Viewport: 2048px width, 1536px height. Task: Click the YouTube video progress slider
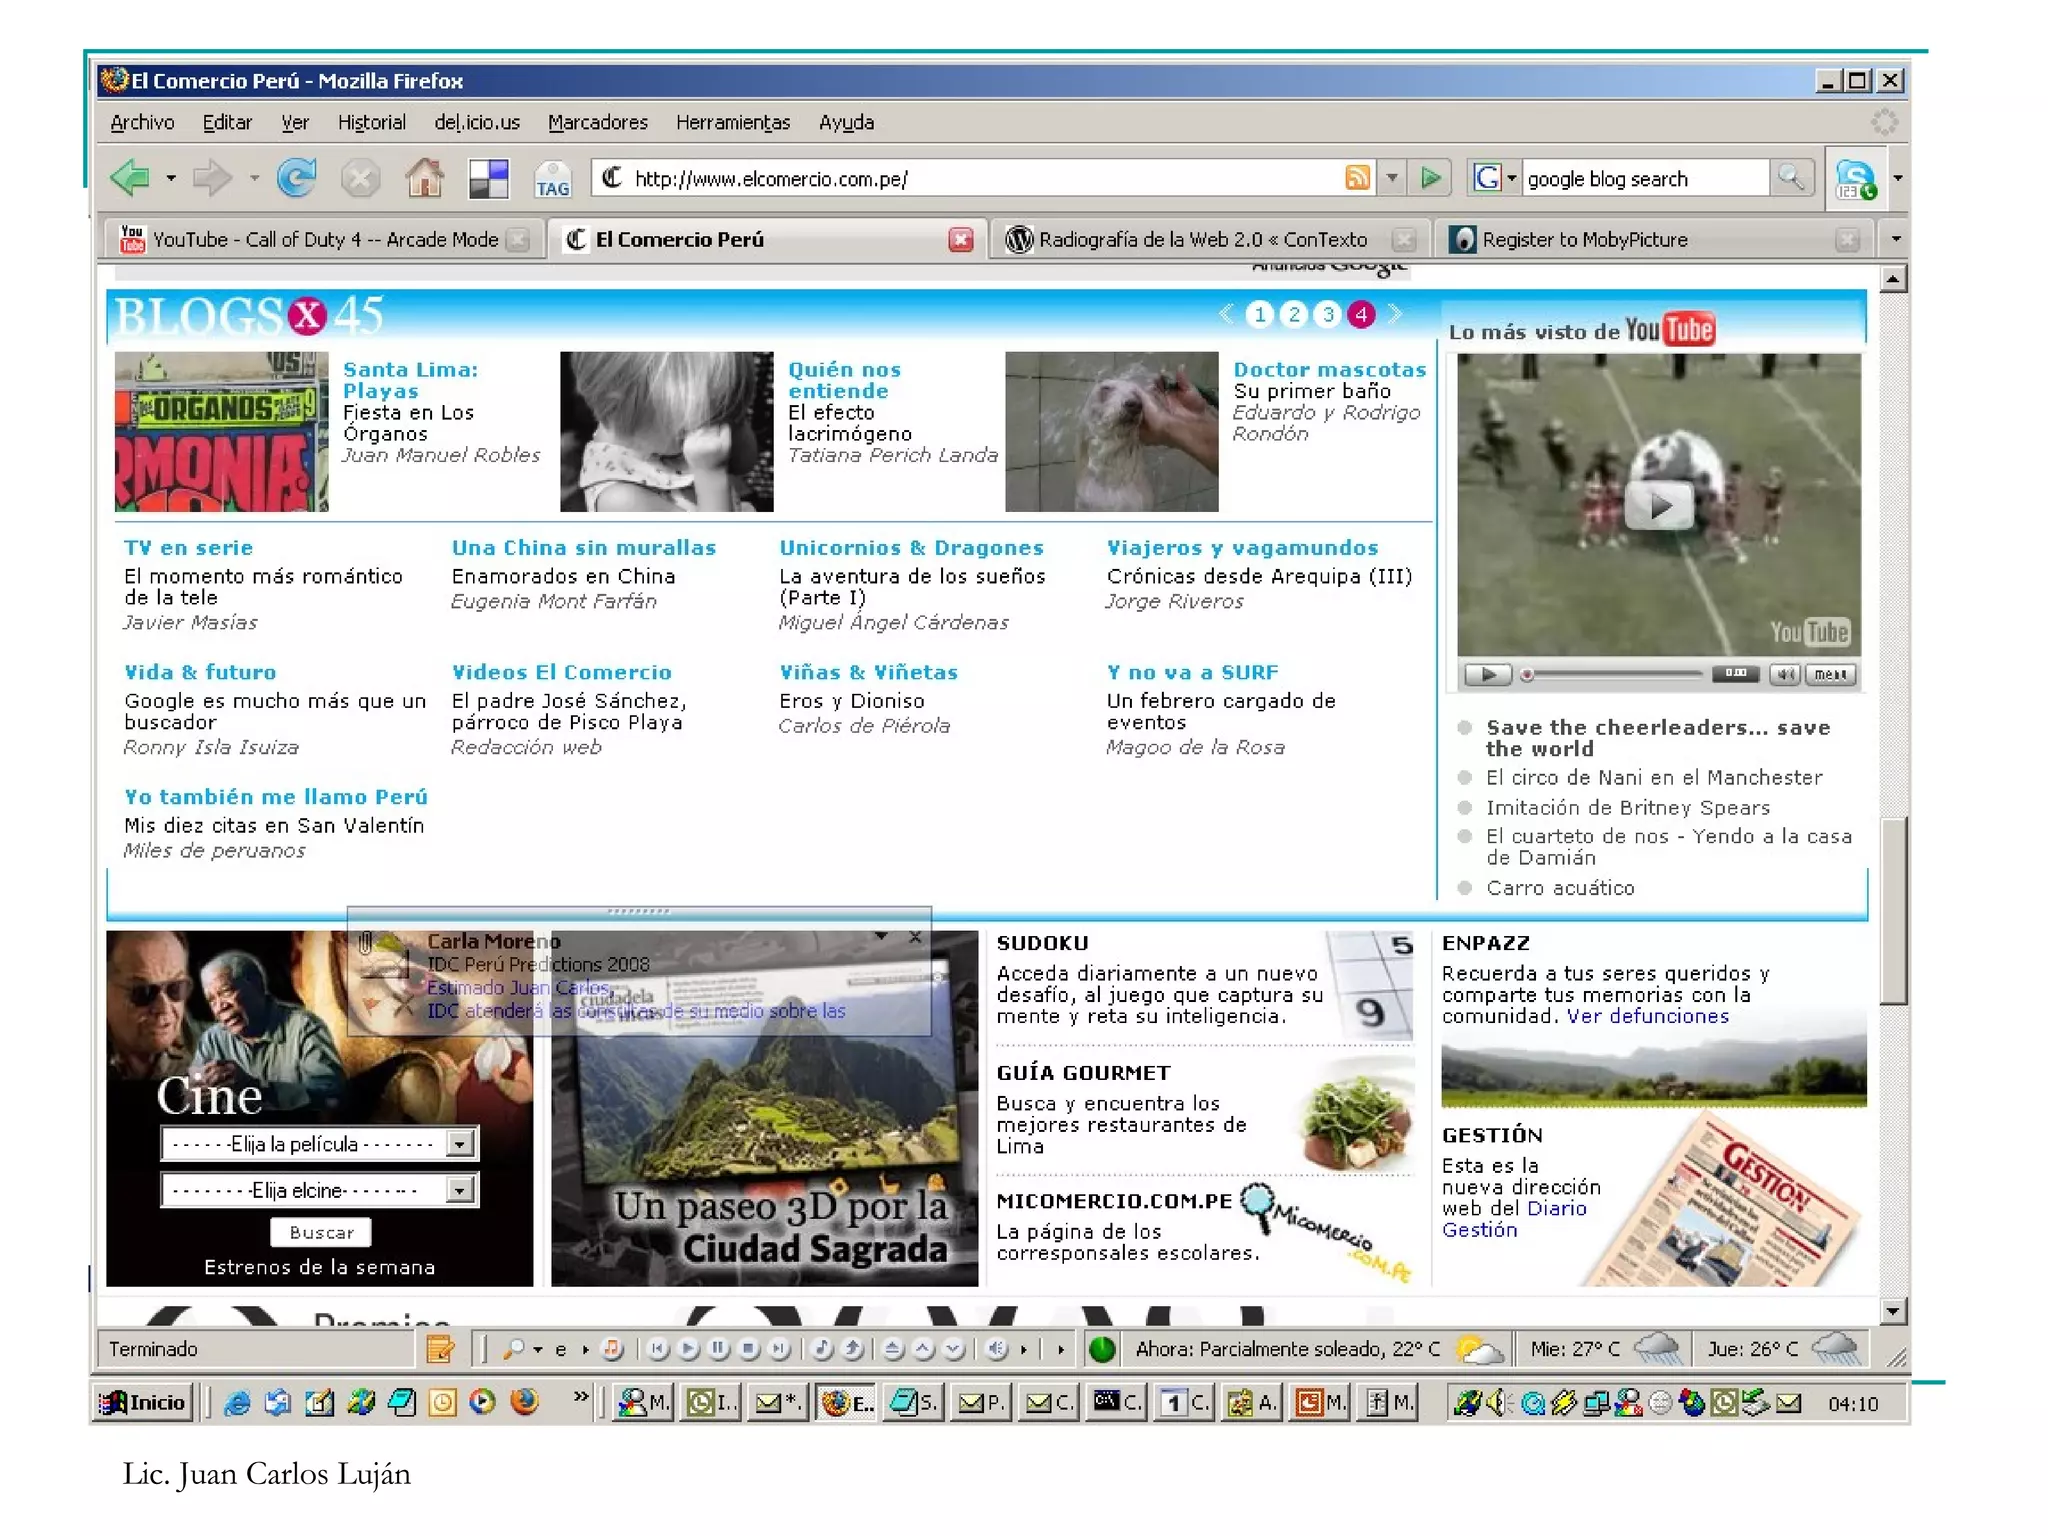(1613, 674)
